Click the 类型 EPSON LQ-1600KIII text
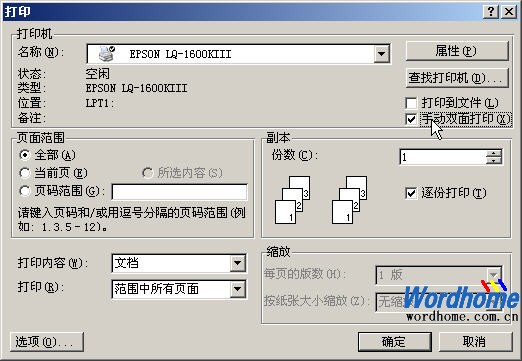Screen dimensions: 522x361 (136, 88)
